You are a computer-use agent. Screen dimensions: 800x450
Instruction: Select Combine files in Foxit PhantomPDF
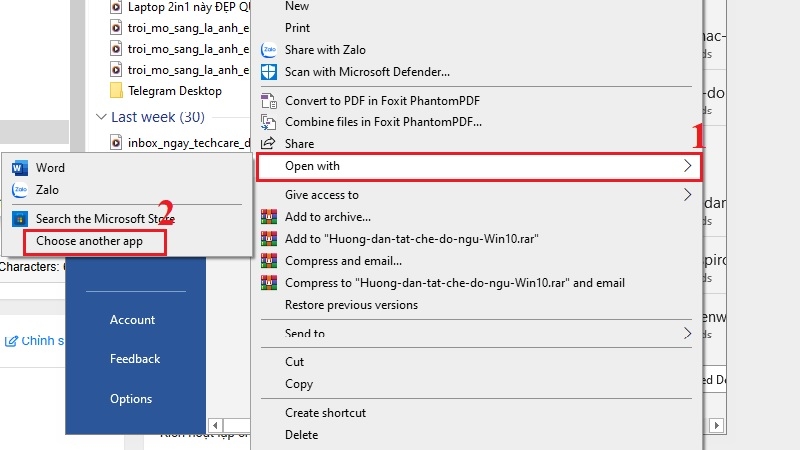click(383, 122)
